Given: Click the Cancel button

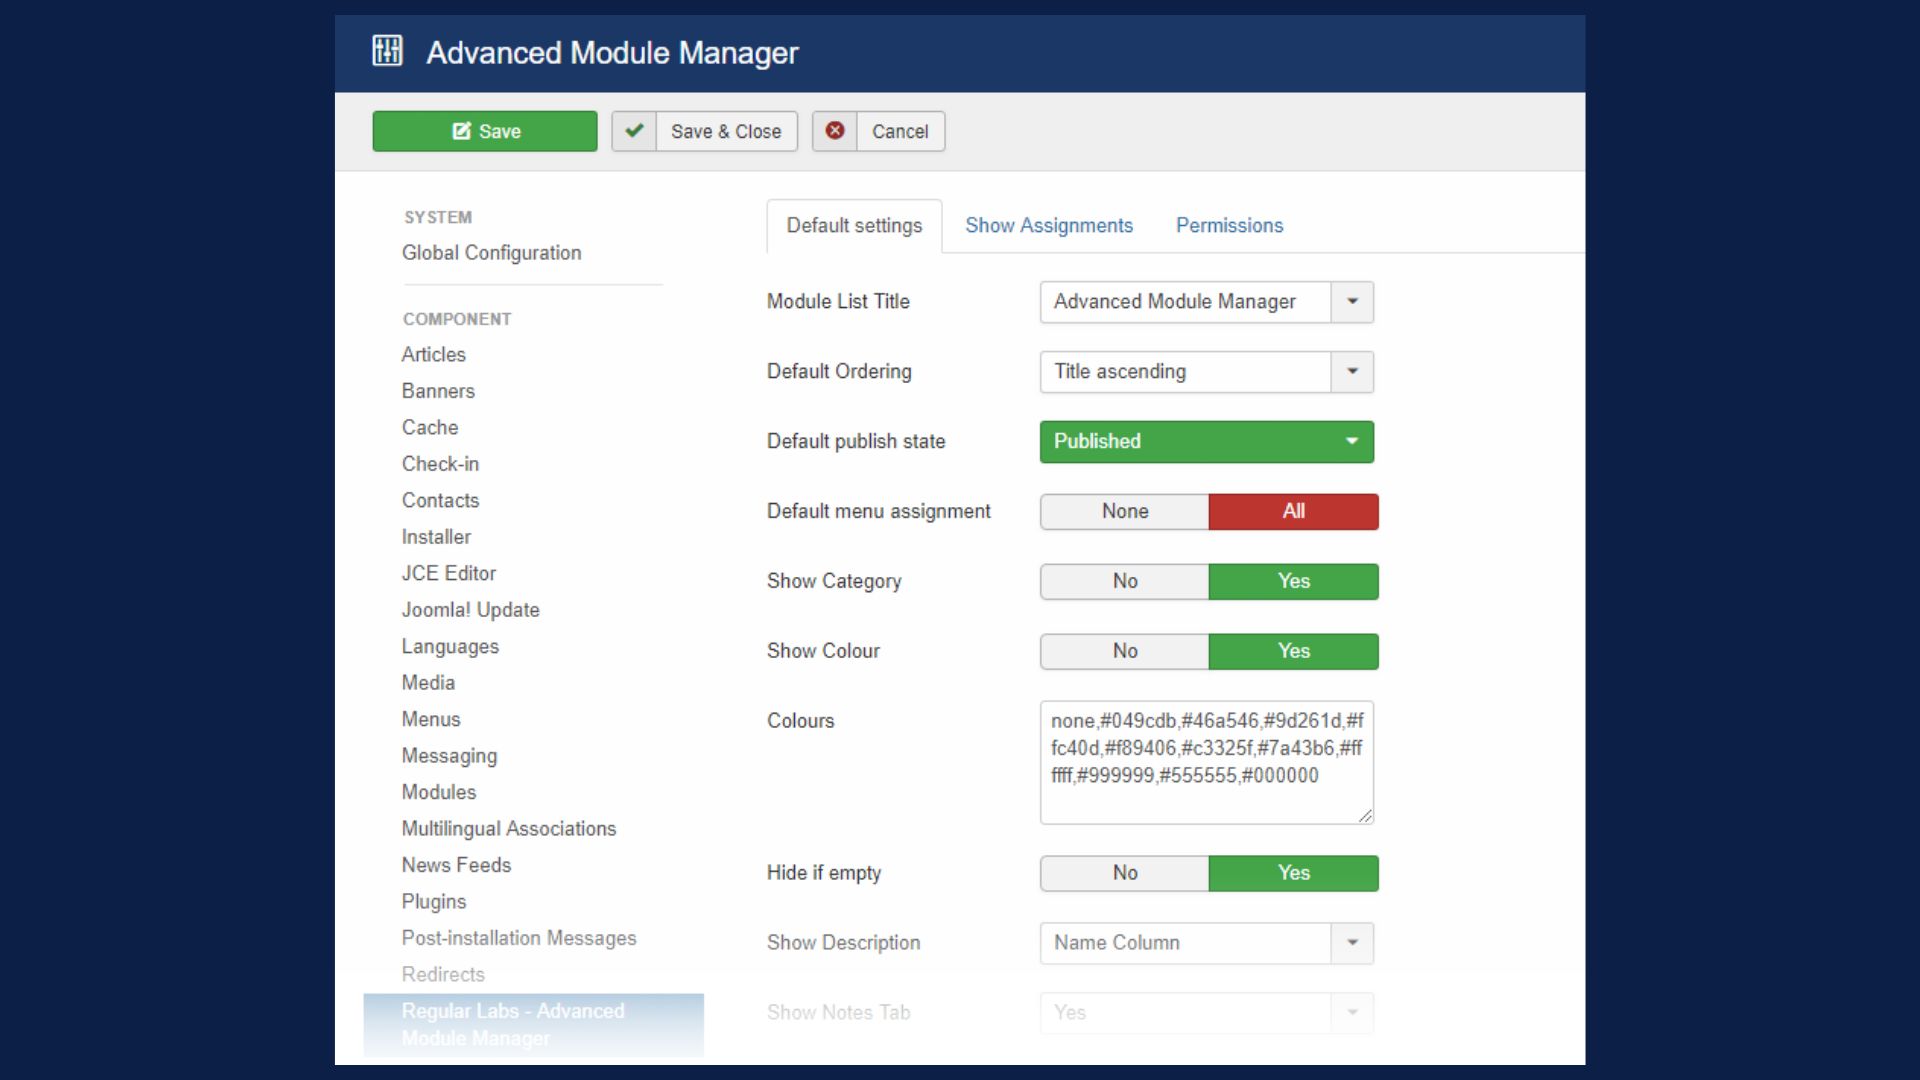Looking at the screenshot, I should click(878, 131).
